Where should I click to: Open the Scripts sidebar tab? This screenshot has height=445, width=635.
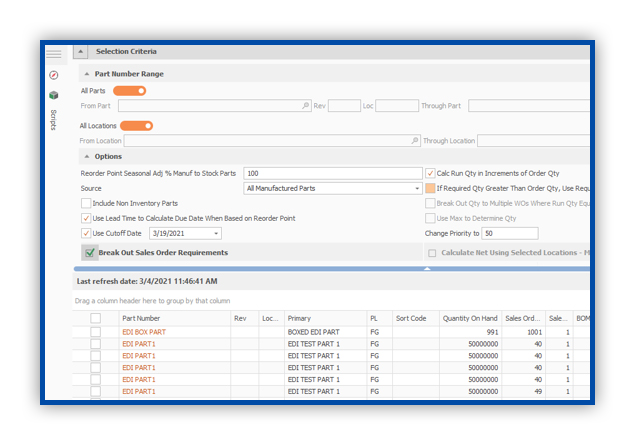(x=53, y=120)
